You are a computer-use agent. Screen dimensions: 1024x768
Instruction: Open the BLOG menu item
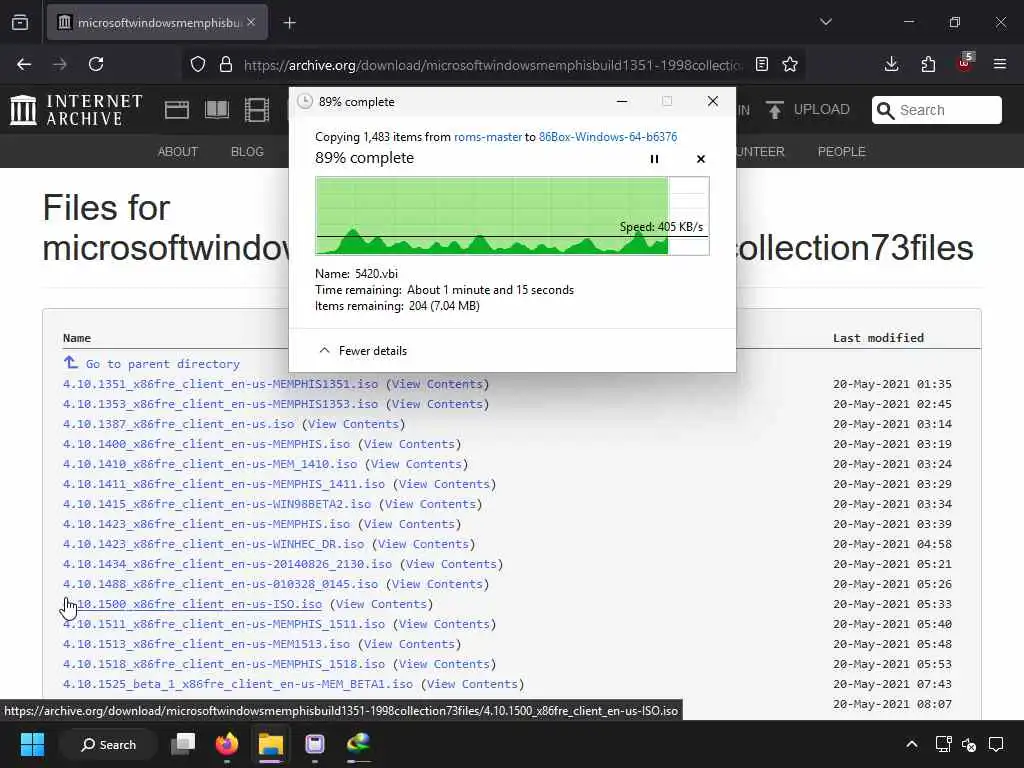tap(247, 152)
